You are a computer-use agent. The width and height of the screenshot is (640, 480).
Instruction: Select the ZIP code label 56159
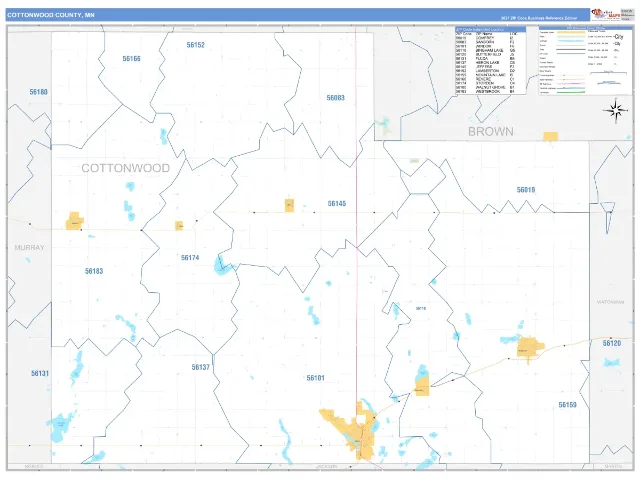tap(567, 405)
